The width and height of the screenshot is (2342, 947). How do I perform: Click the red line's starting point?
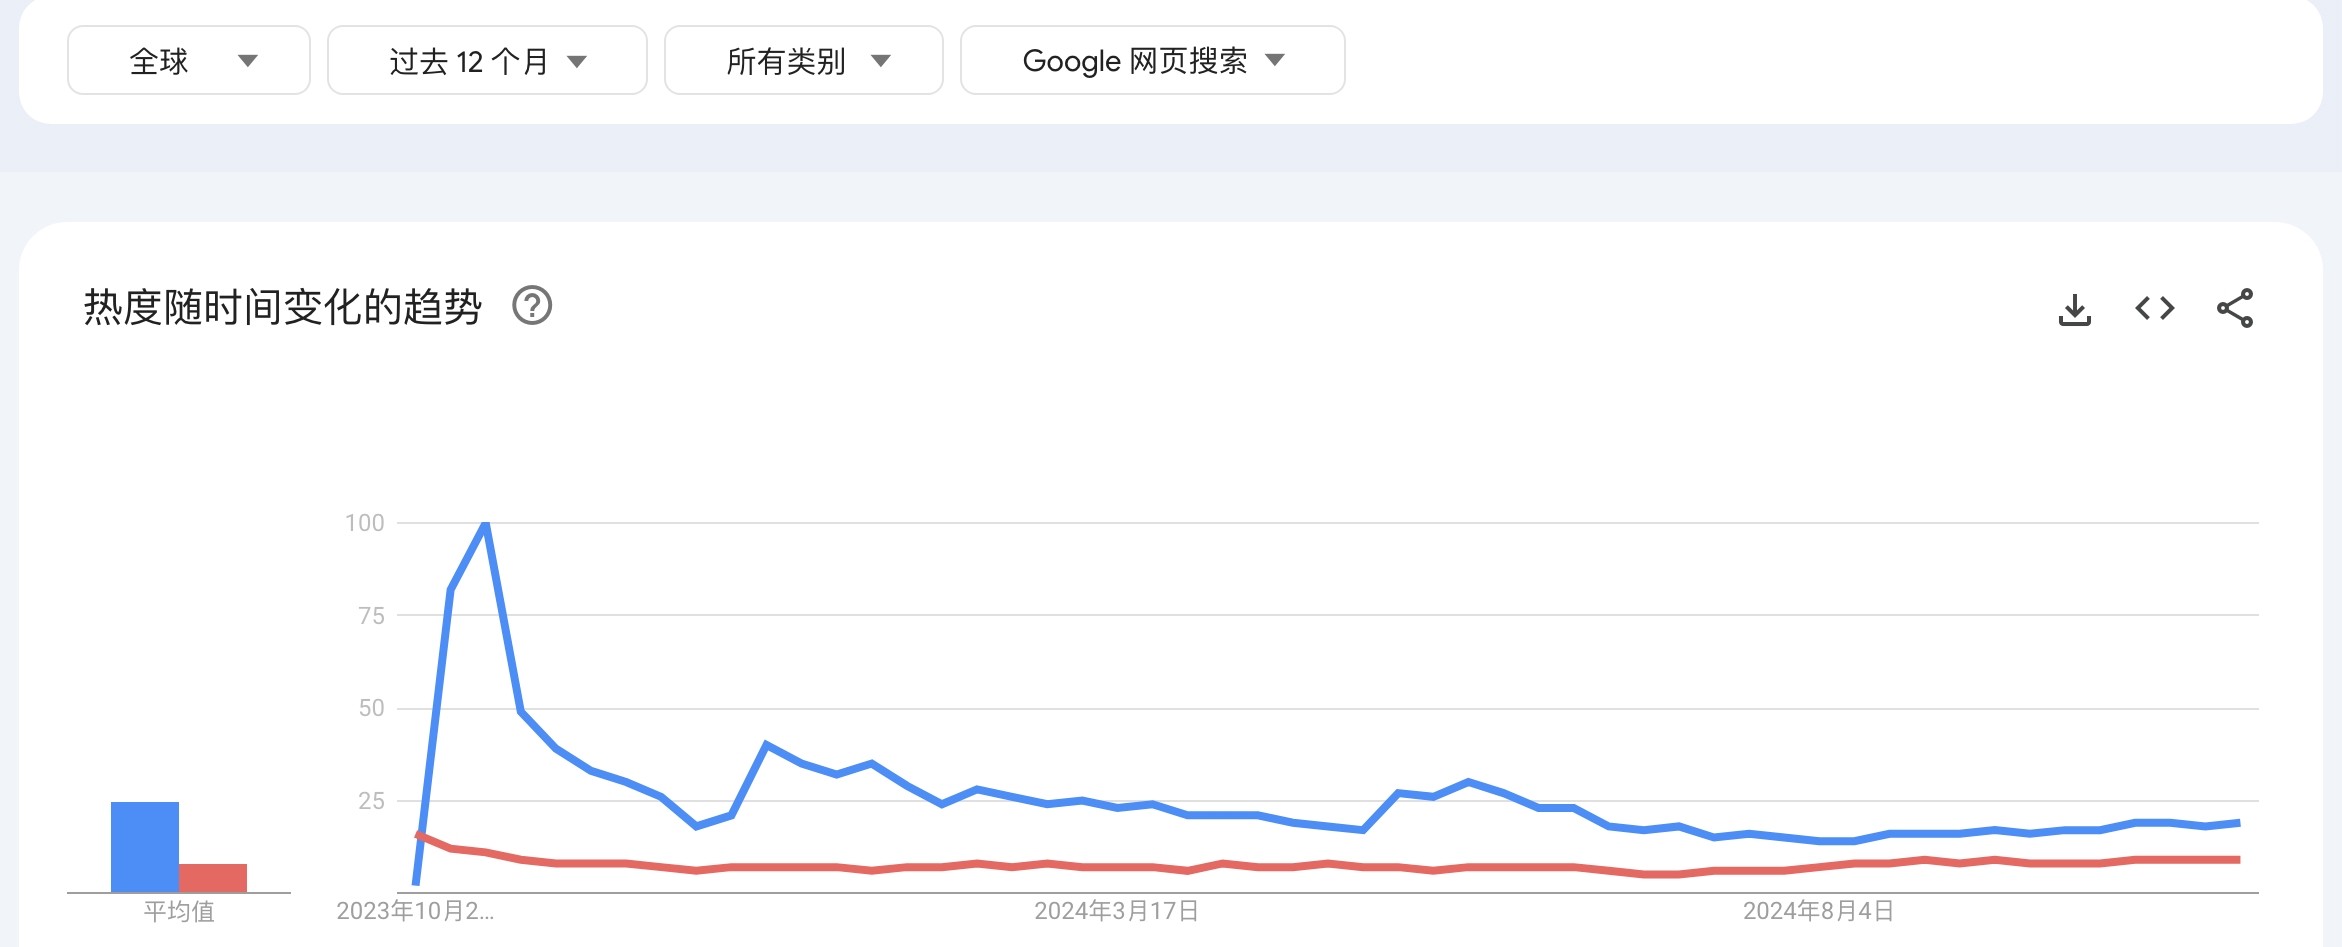417,835
